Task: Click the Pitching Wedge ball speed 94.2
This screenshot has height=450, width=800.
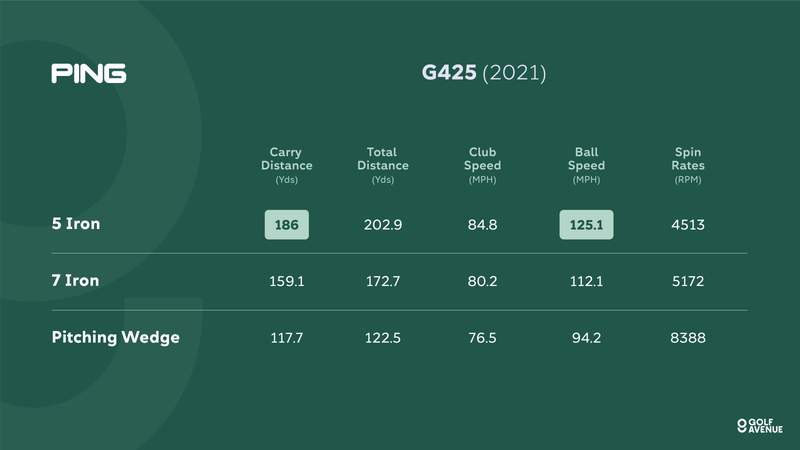Action: (x=586, y=339)
